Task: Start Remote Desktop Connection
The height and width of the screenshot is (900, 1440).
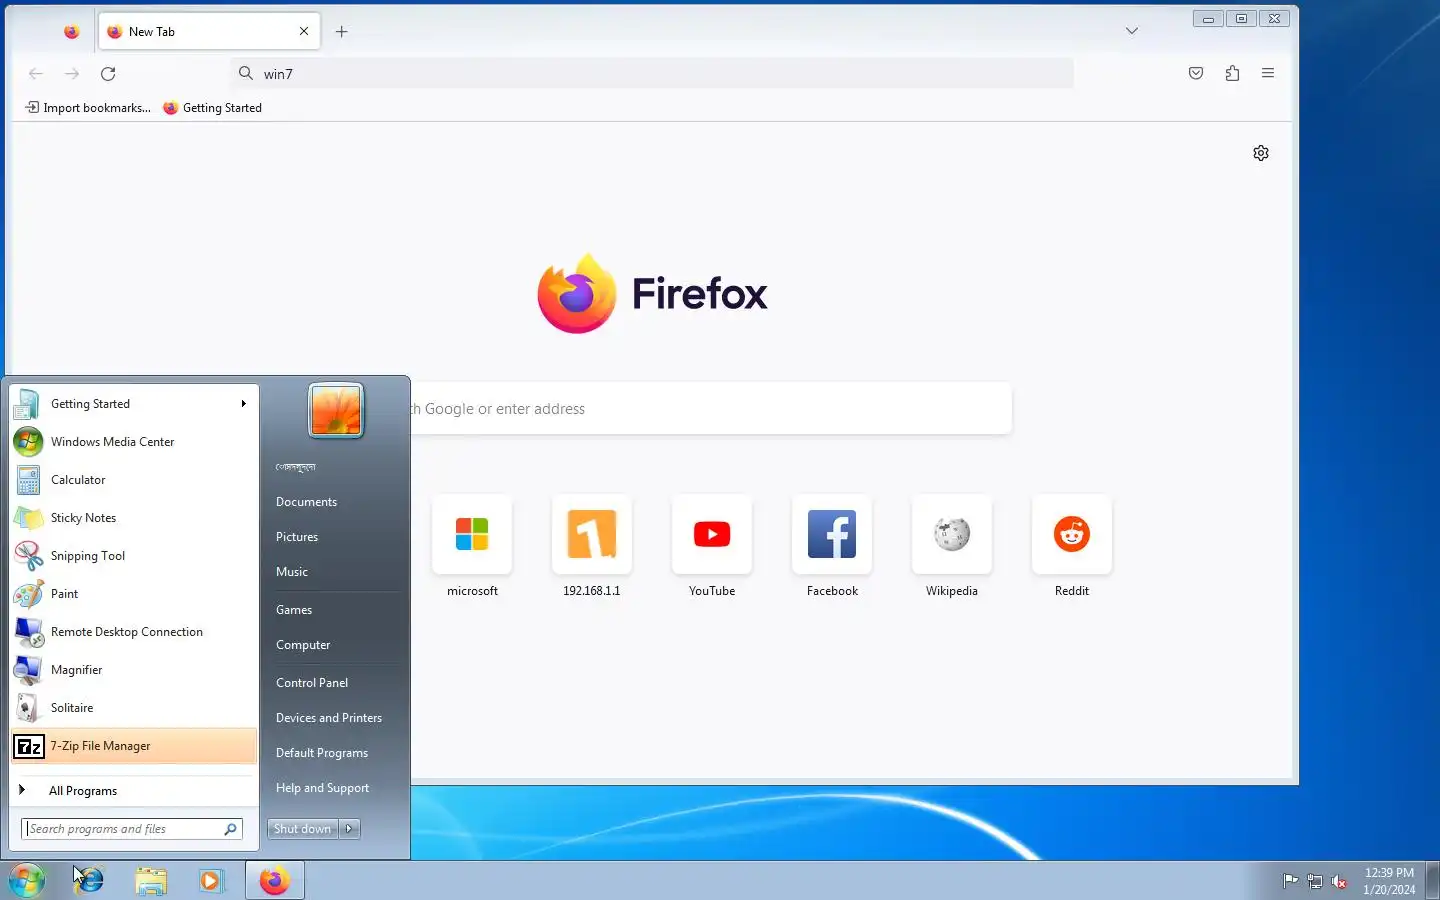Action: (134, 632)
